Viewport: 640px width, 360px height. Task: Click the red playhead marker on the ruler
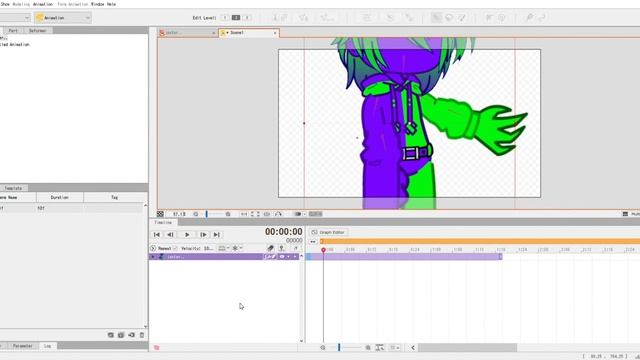coord(323,250)
